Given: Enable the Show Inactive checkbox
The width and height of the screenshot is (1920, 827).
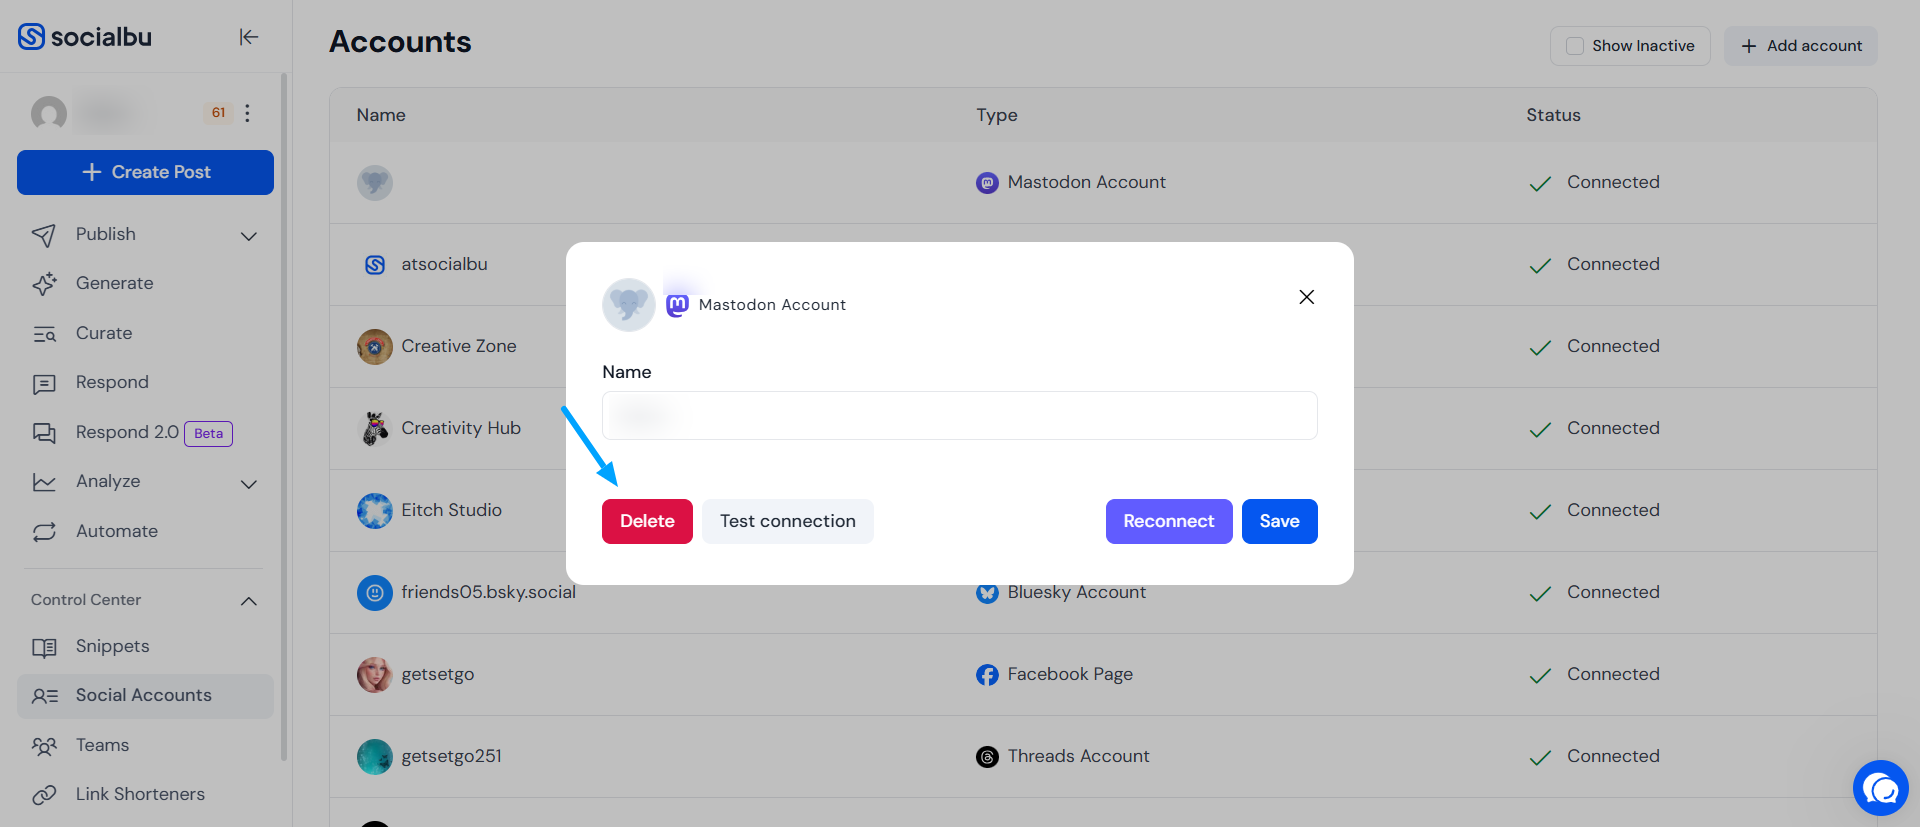Looking at the screenshot, I should click(x=1575, y=46).
